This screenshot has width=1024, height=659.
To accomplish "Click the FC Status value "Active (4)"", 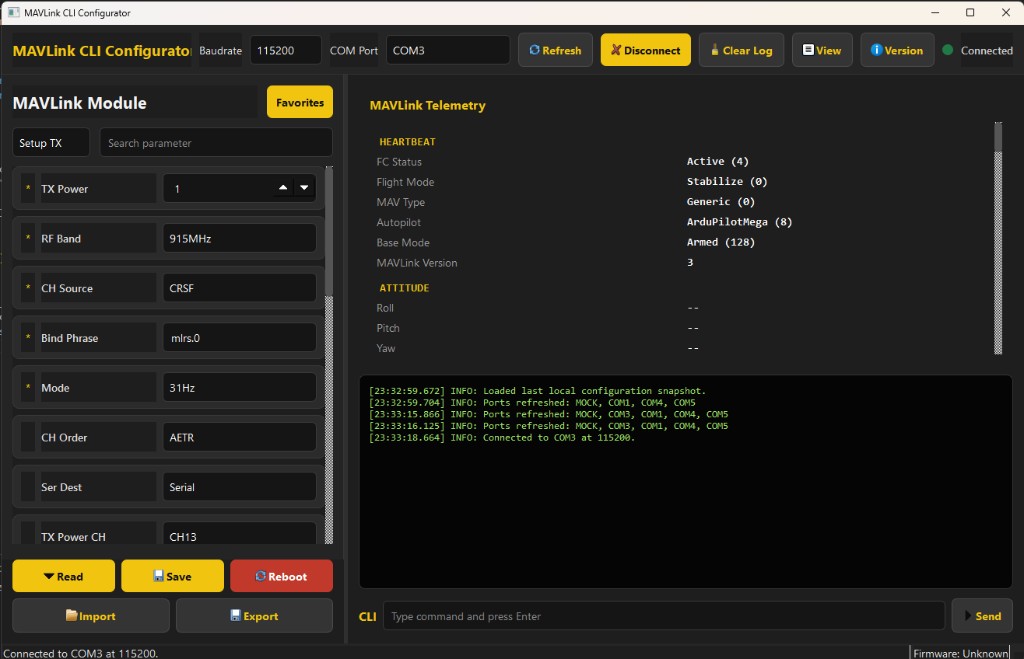I will (x=717, y=161).
